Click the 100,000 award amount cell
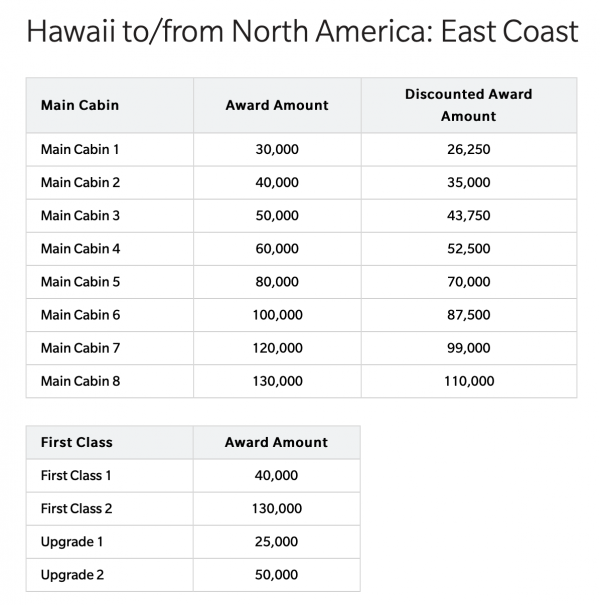This screenshot has height=605, width=600. click(277, 315)
